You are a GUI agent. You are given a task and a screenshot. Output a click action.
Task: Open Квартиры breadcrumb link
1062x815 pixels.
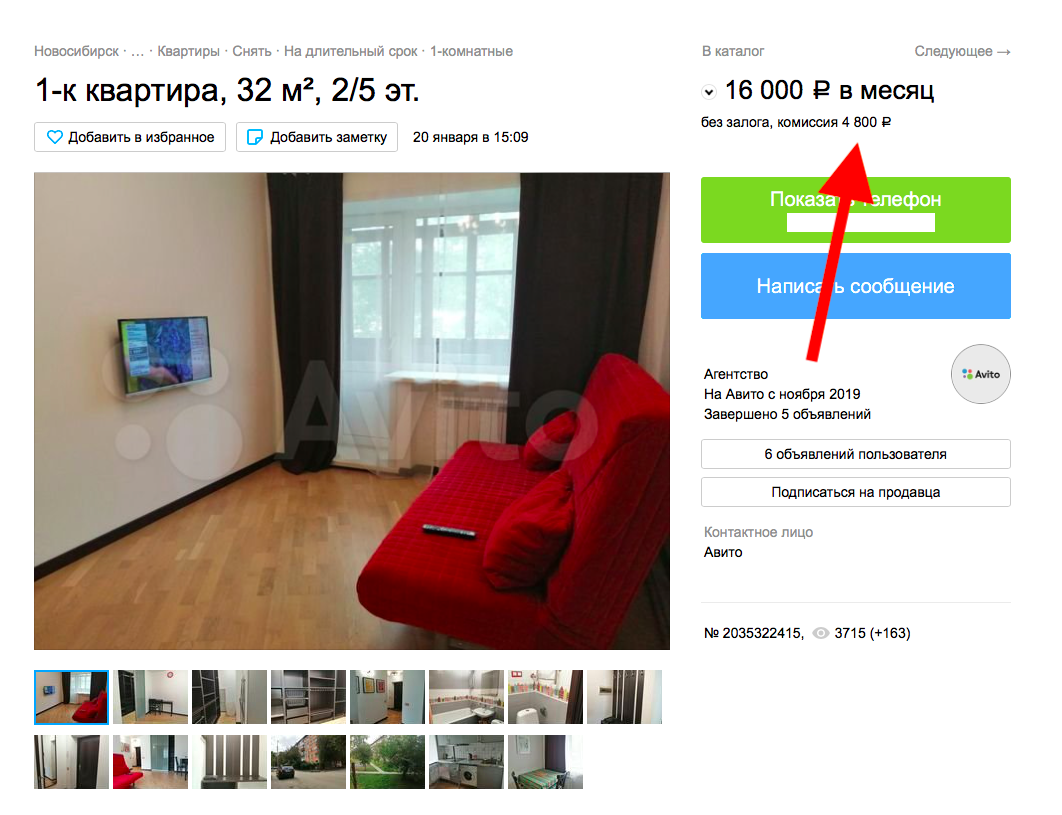coord(188,51)
